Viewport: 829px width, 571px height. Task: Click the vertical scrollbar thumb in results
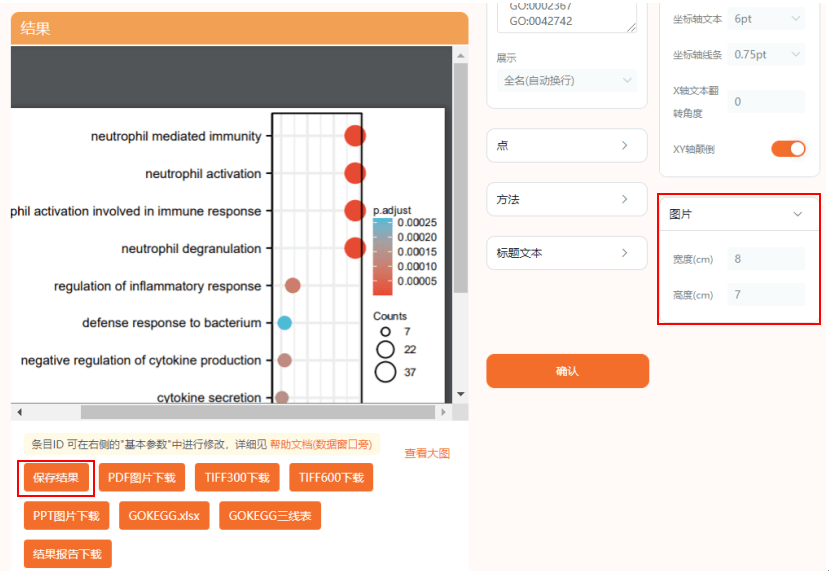(x=460, y=178)
